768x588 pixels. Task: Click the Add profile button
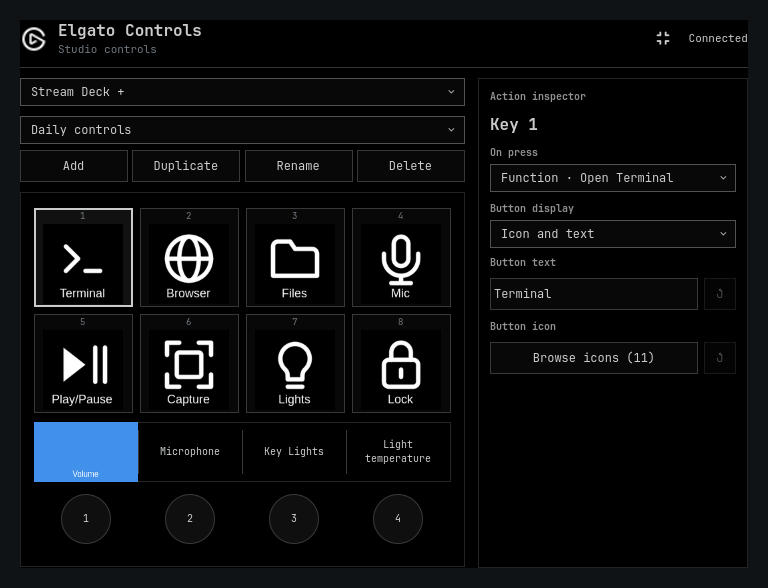coord(73,166)
